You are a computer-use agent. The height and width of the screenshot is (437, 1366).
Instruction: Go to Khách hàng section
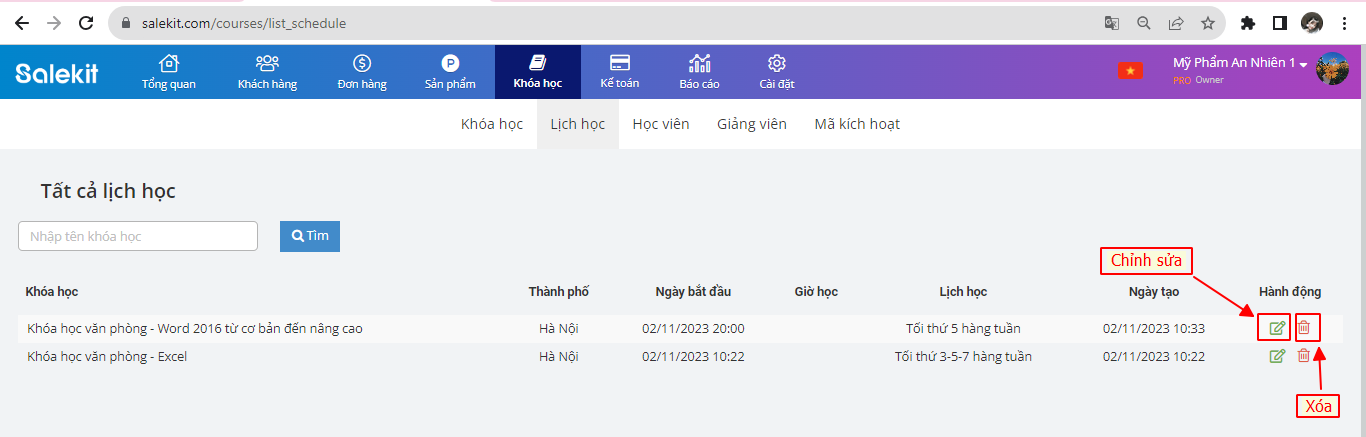point(267,72)
